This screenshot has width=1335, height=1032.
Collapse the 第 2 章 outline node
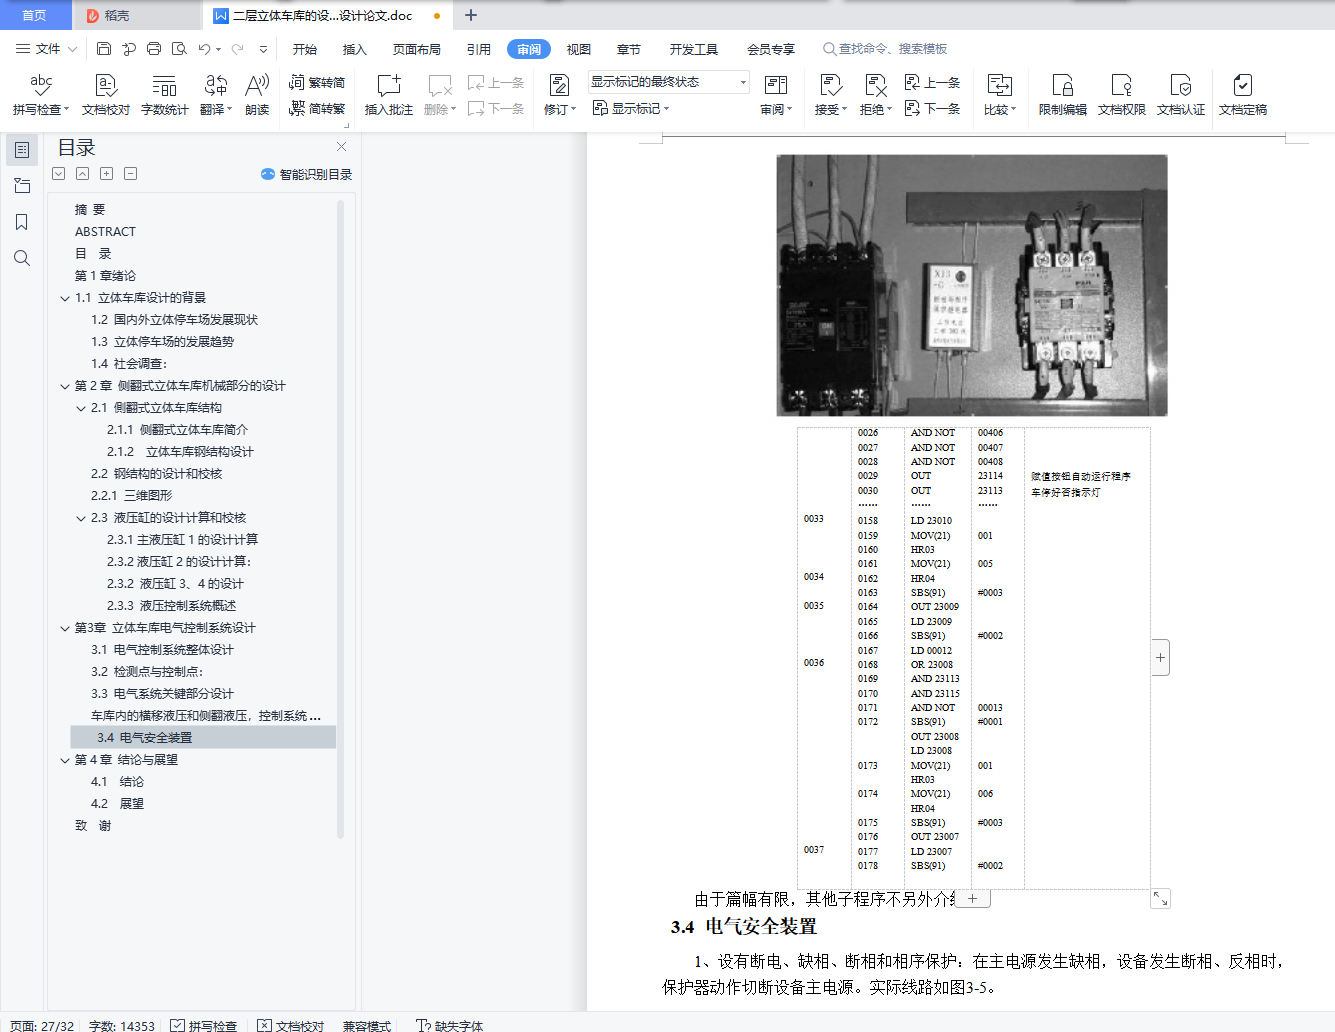[x=65, y=386]
